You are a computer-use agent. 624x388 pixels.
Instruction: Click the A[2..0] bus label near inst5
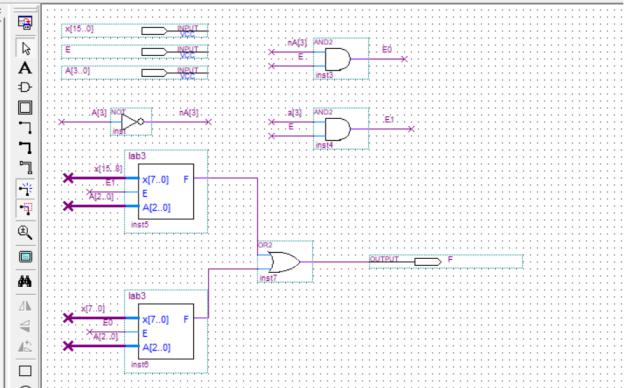[101, 197]
